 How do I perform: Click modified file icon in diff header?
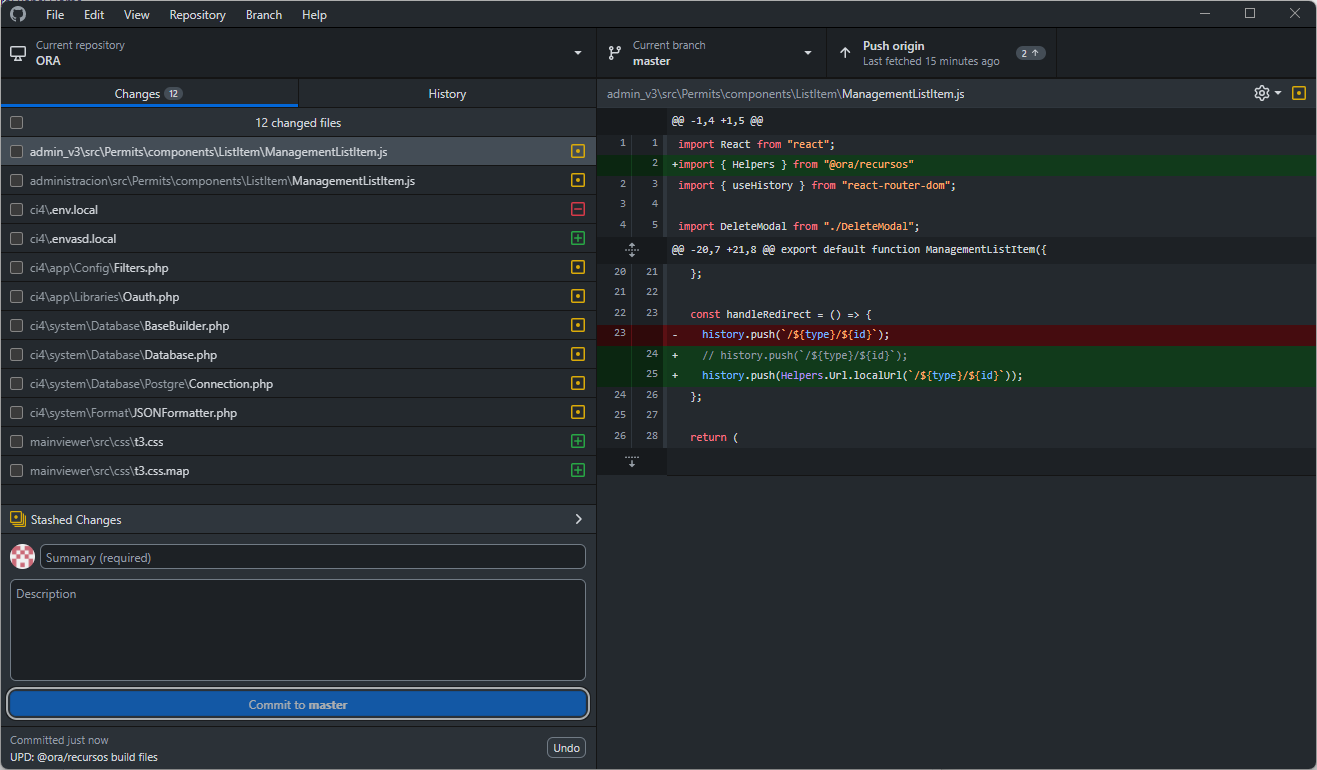pos(1299,93)
